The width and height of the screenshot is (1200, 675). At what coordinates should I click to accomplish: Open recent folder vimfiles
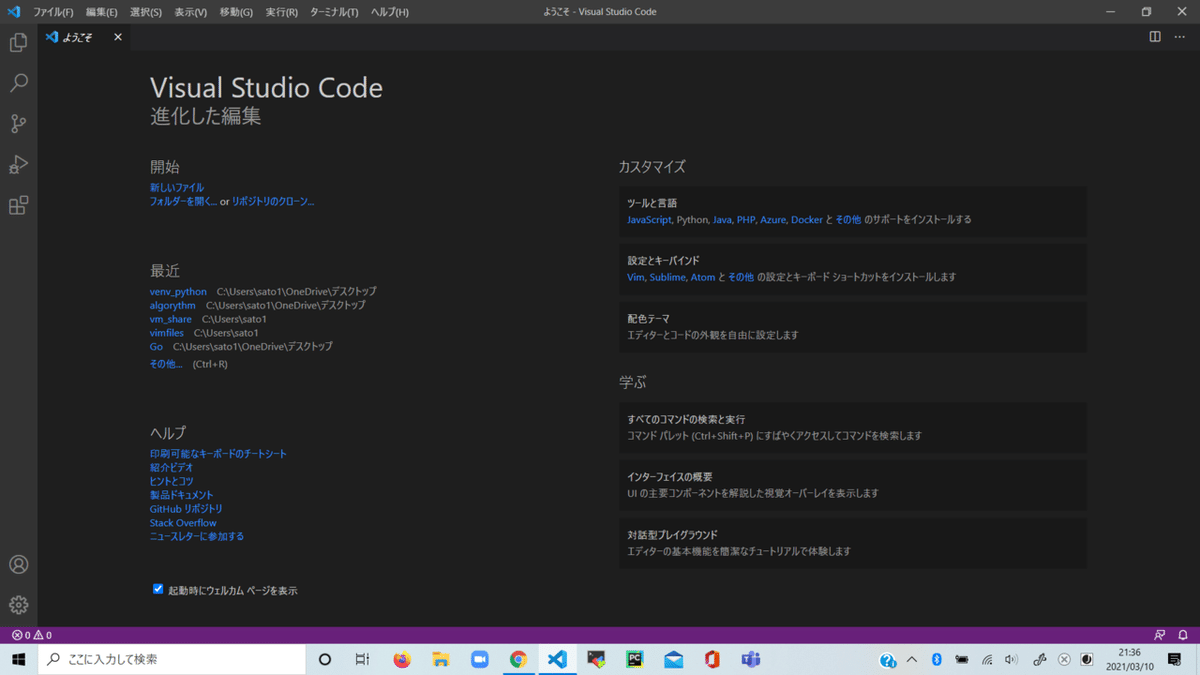coord(167,333)
